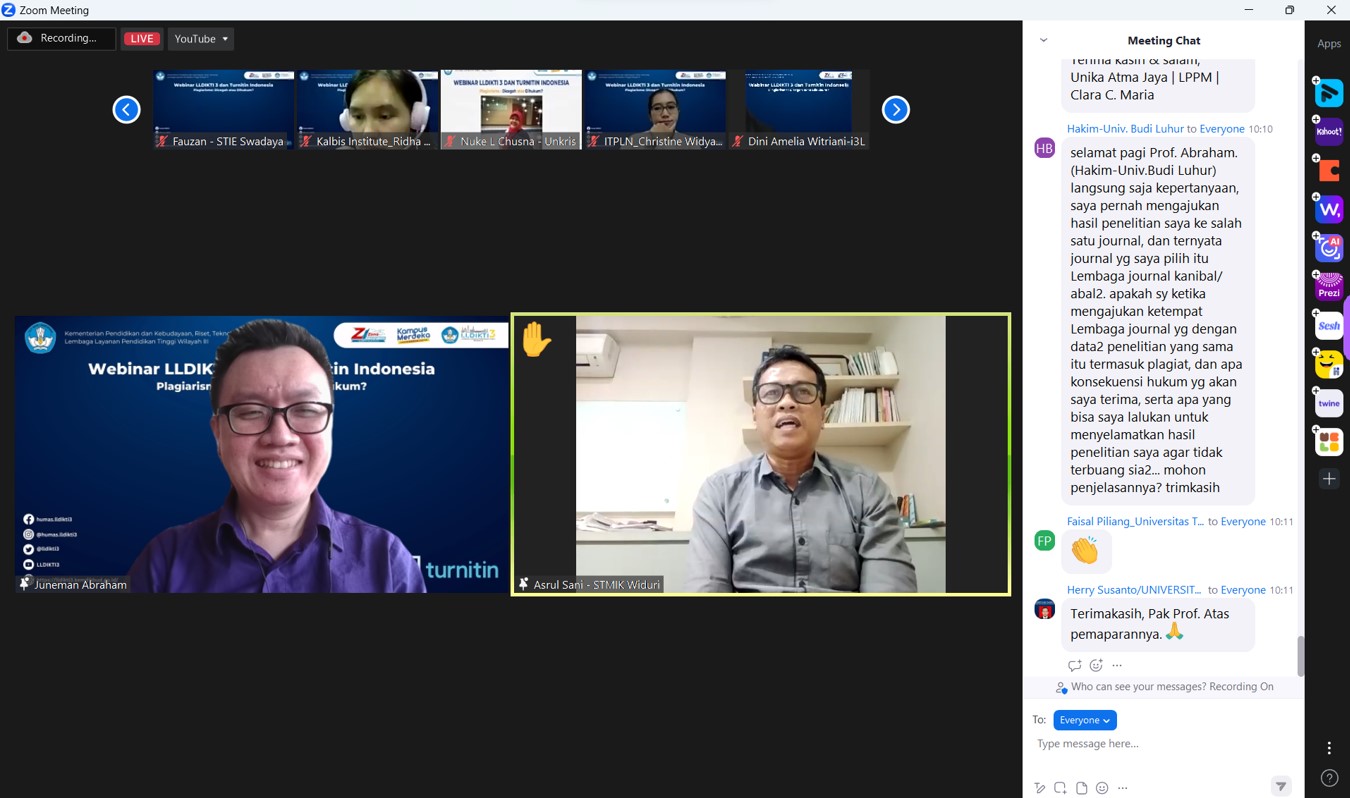
Task: Show next participants with right arrow
Action: (x=896, y=109)
